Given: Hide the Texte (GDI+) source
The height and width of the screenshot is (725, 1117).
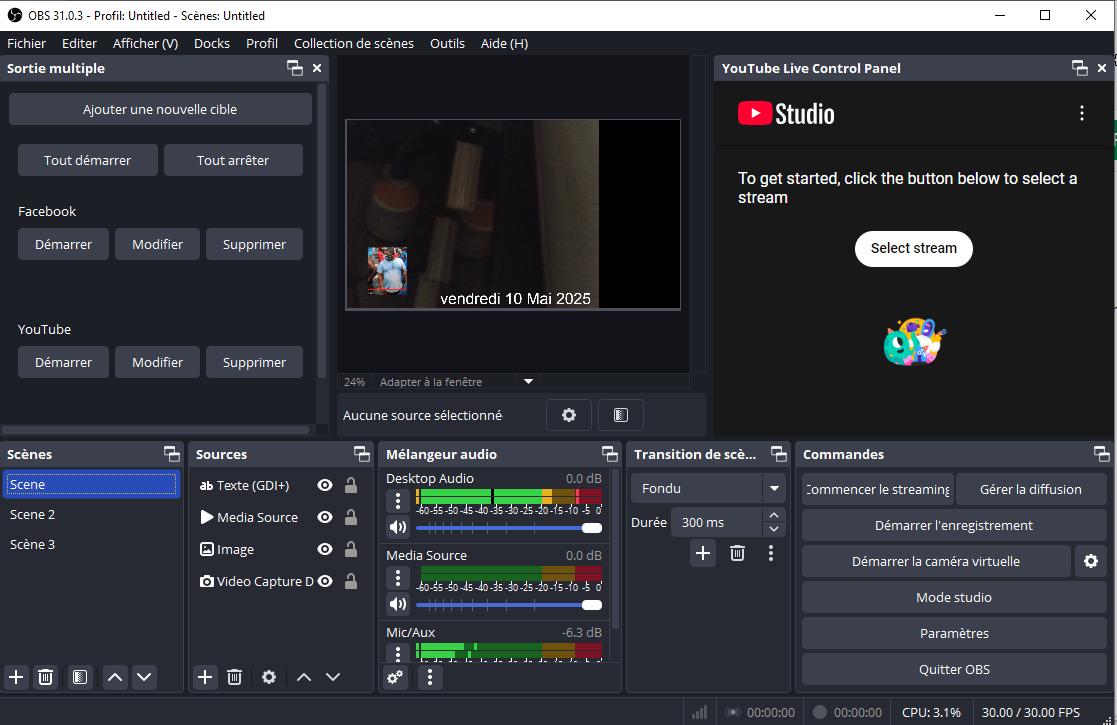Looking at the screenshot, I should click(x=325, y=485).
